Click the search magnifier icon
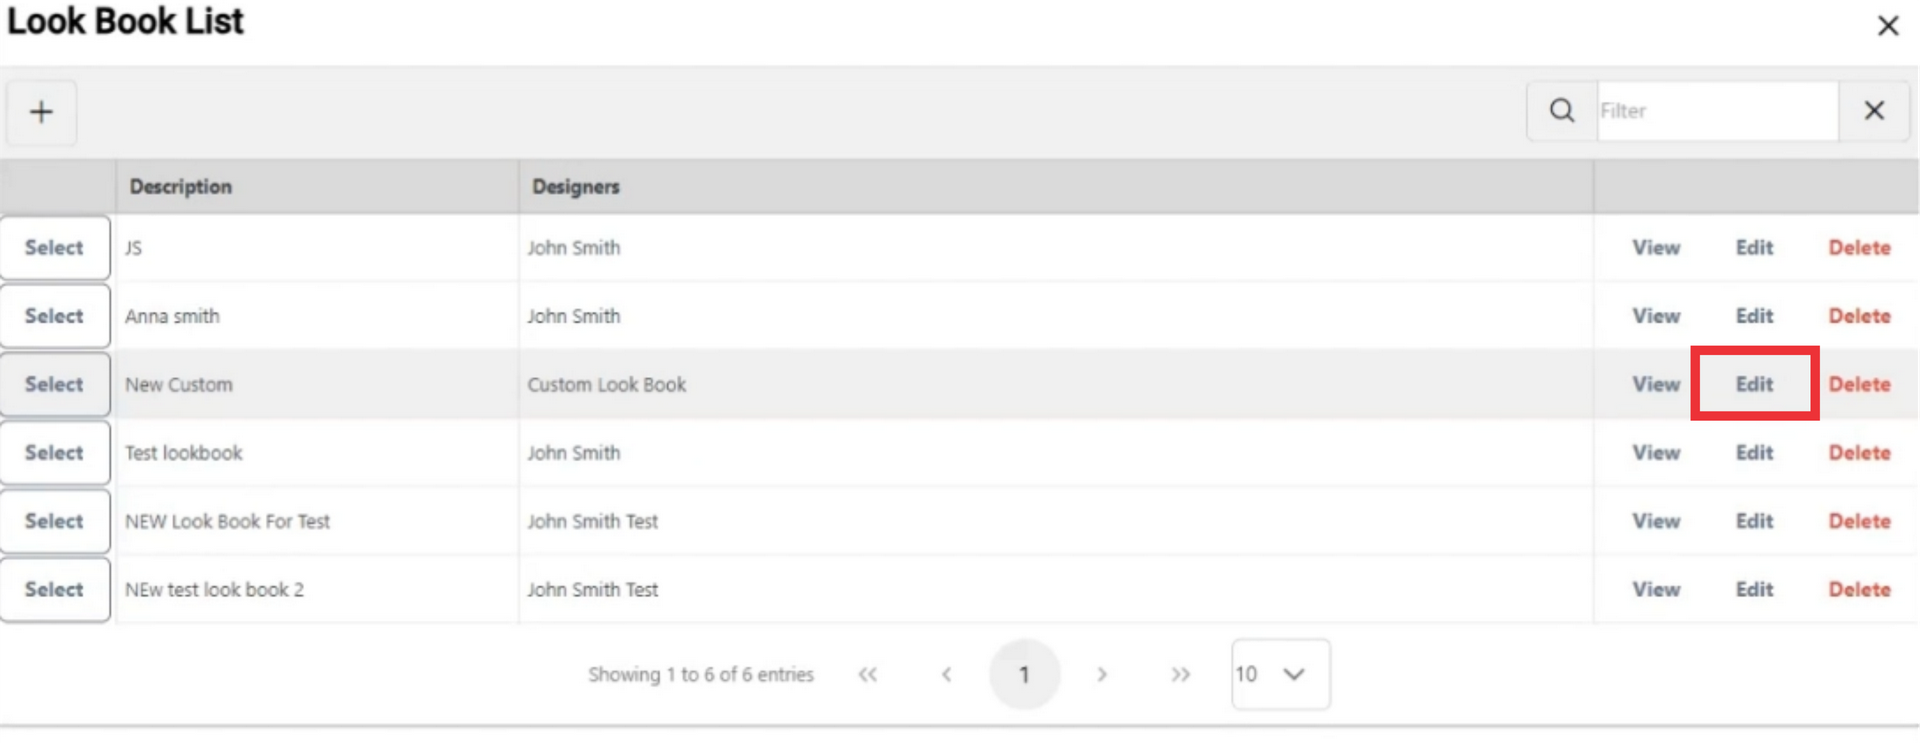The width and height of the screenshot is (1920, 743). (x=1562, y=111)
